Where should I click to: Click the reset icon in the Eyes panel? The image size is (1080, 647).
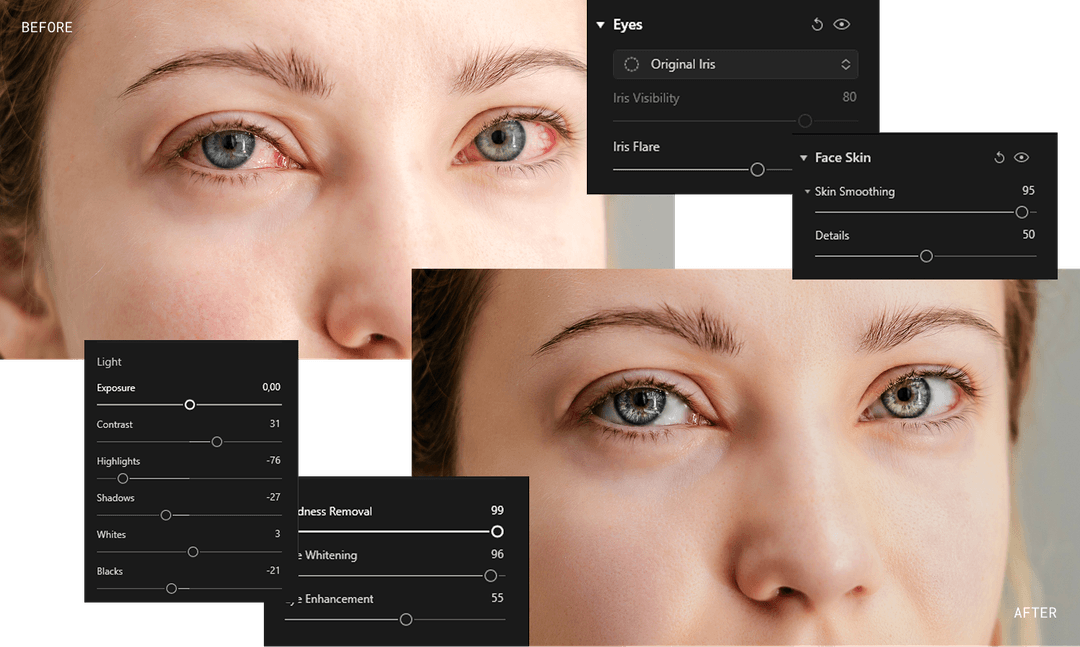coord(816,24)
